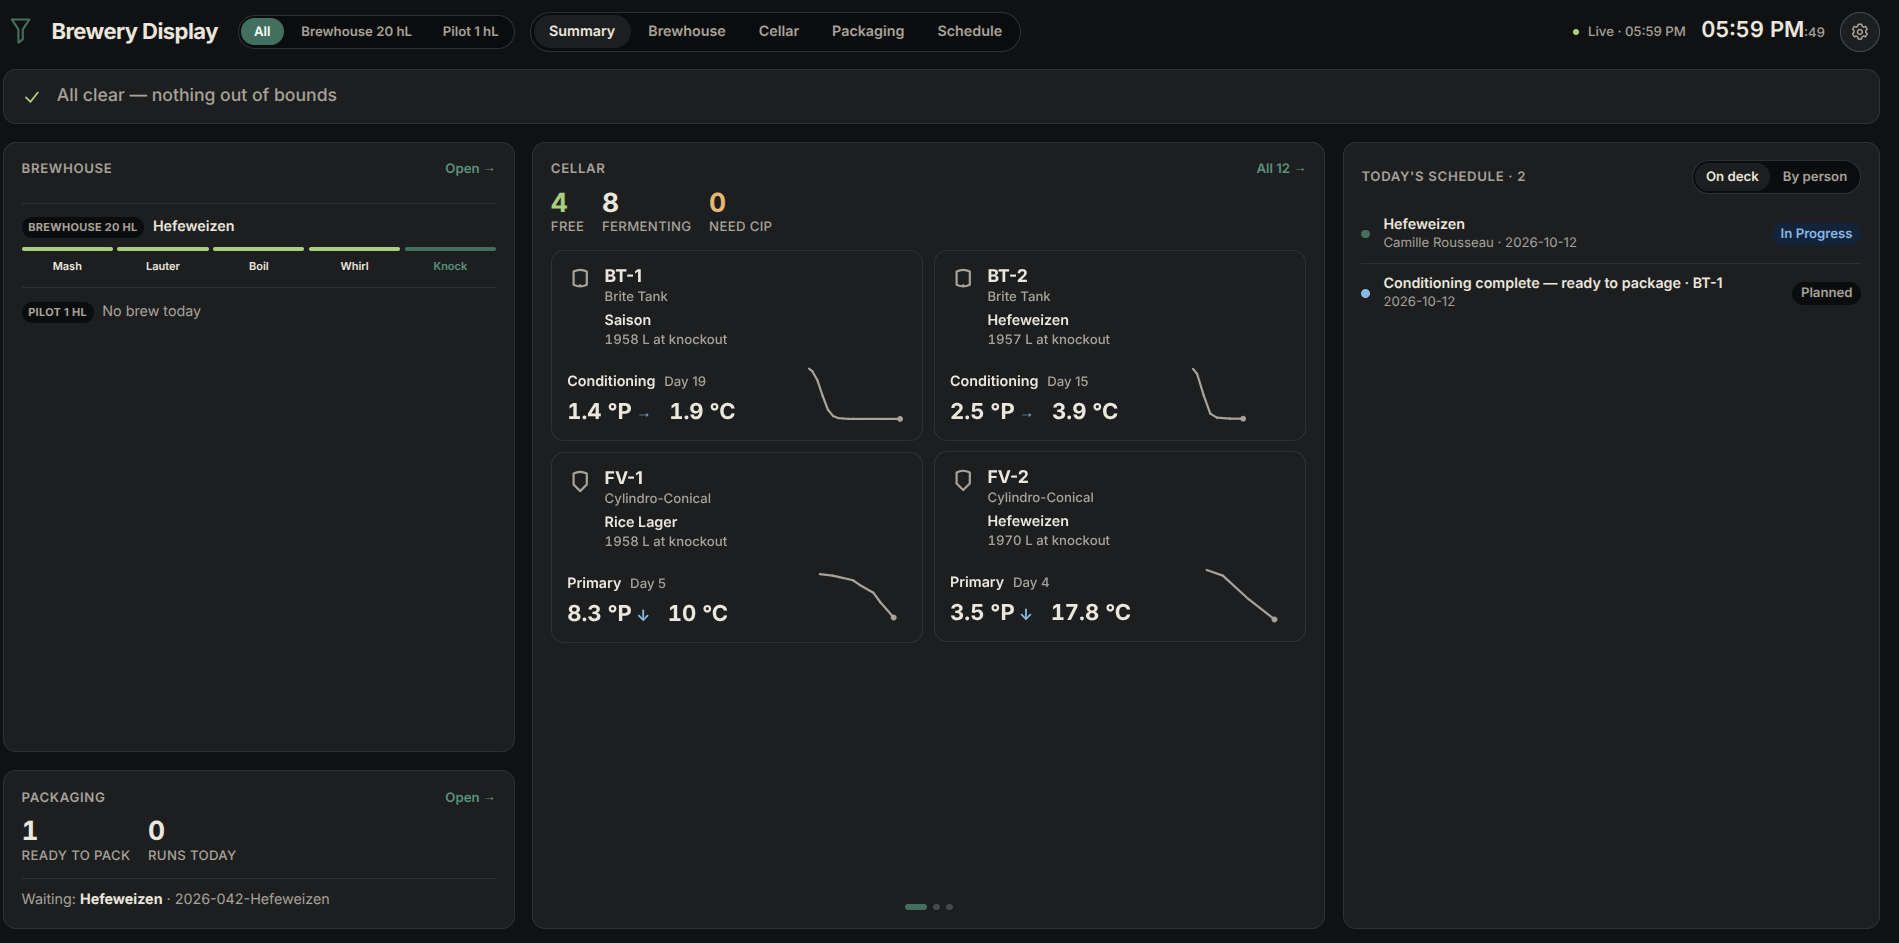Click the BT-1 brite tank icon
1899x943 pixels.
580,278
